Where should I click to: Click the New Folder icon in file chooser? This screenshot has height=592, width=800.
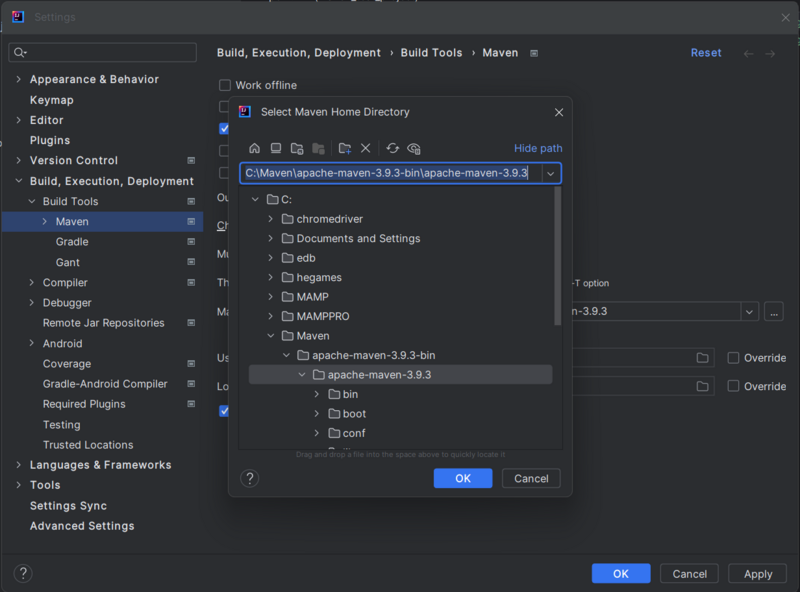(x=345, y=149)
